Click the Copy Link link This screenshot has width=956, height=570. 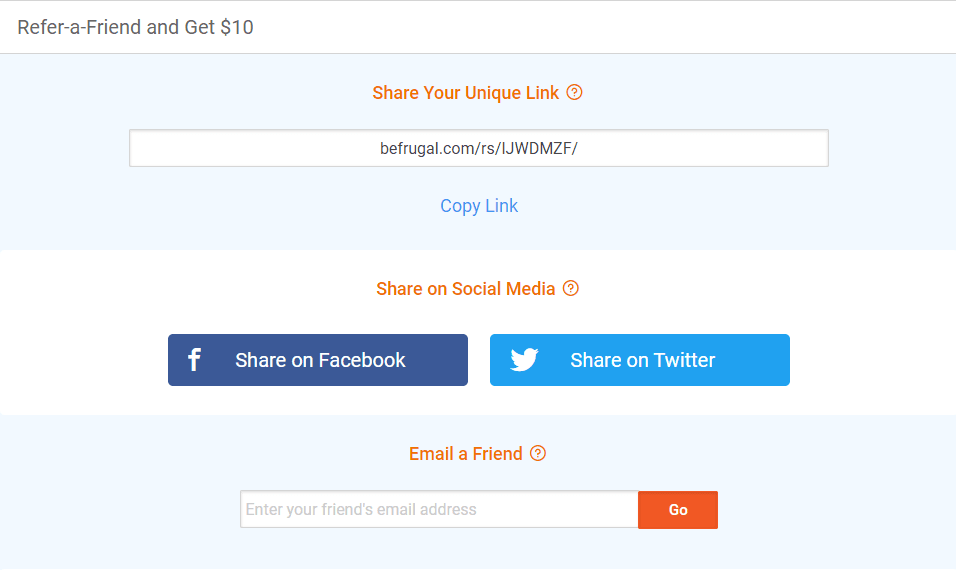[479, 206]
